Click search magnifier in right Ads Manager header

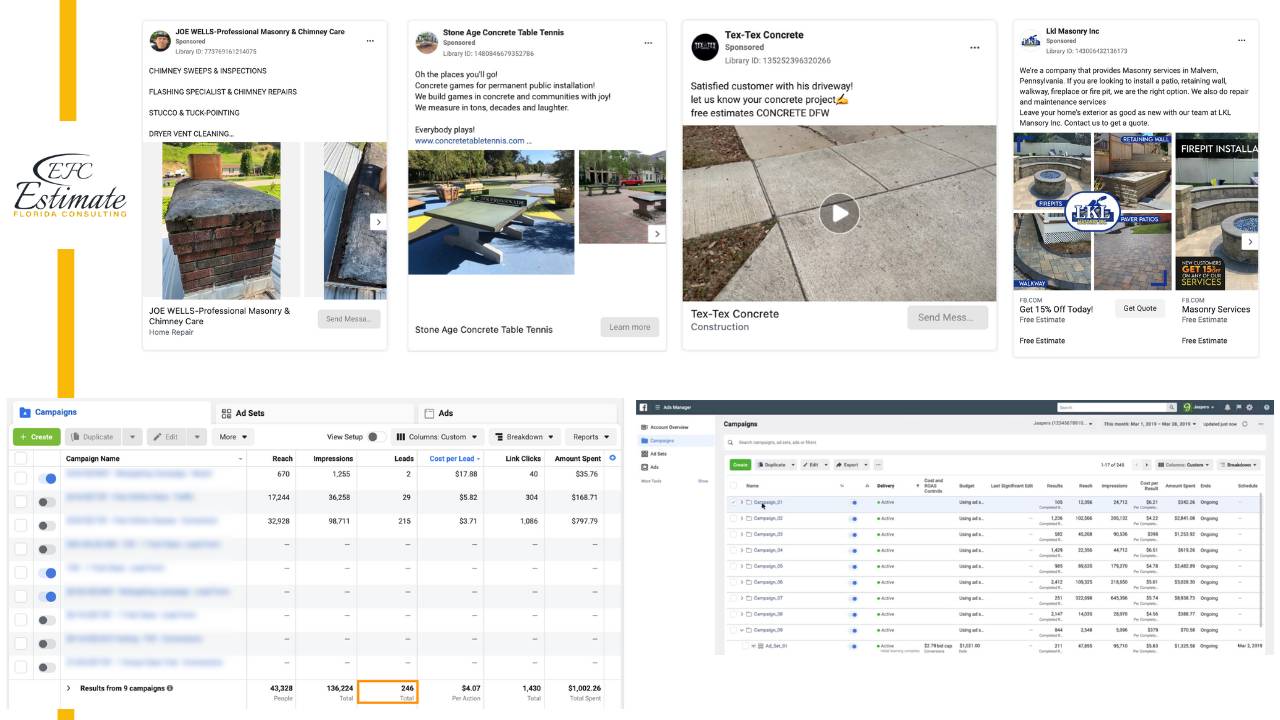pos(1171,407)
